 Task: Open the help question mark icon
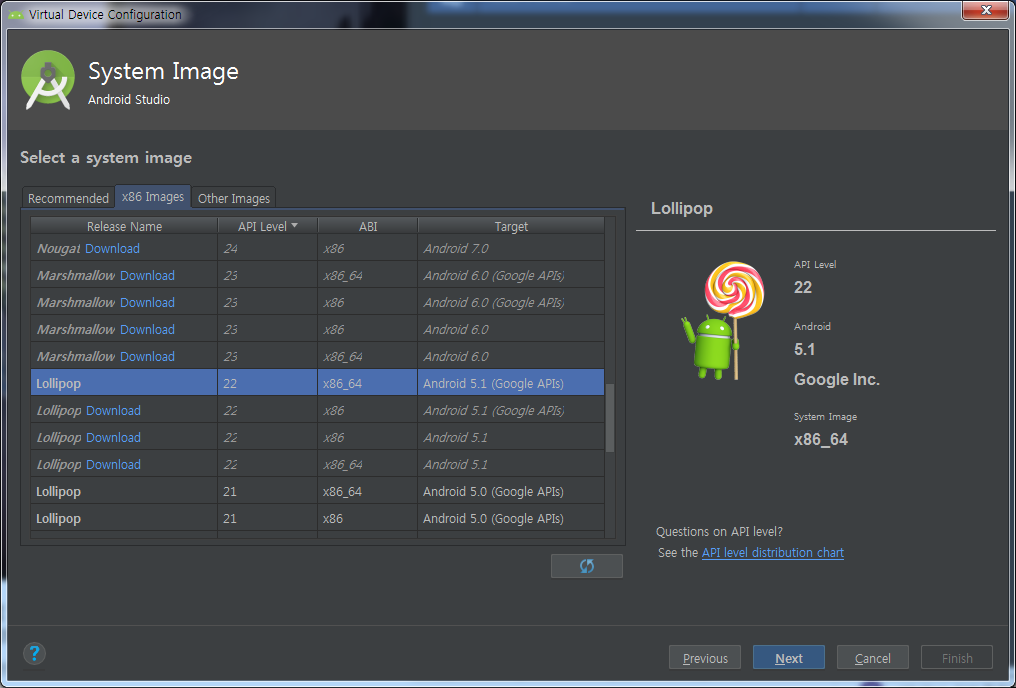coord(34,653)
